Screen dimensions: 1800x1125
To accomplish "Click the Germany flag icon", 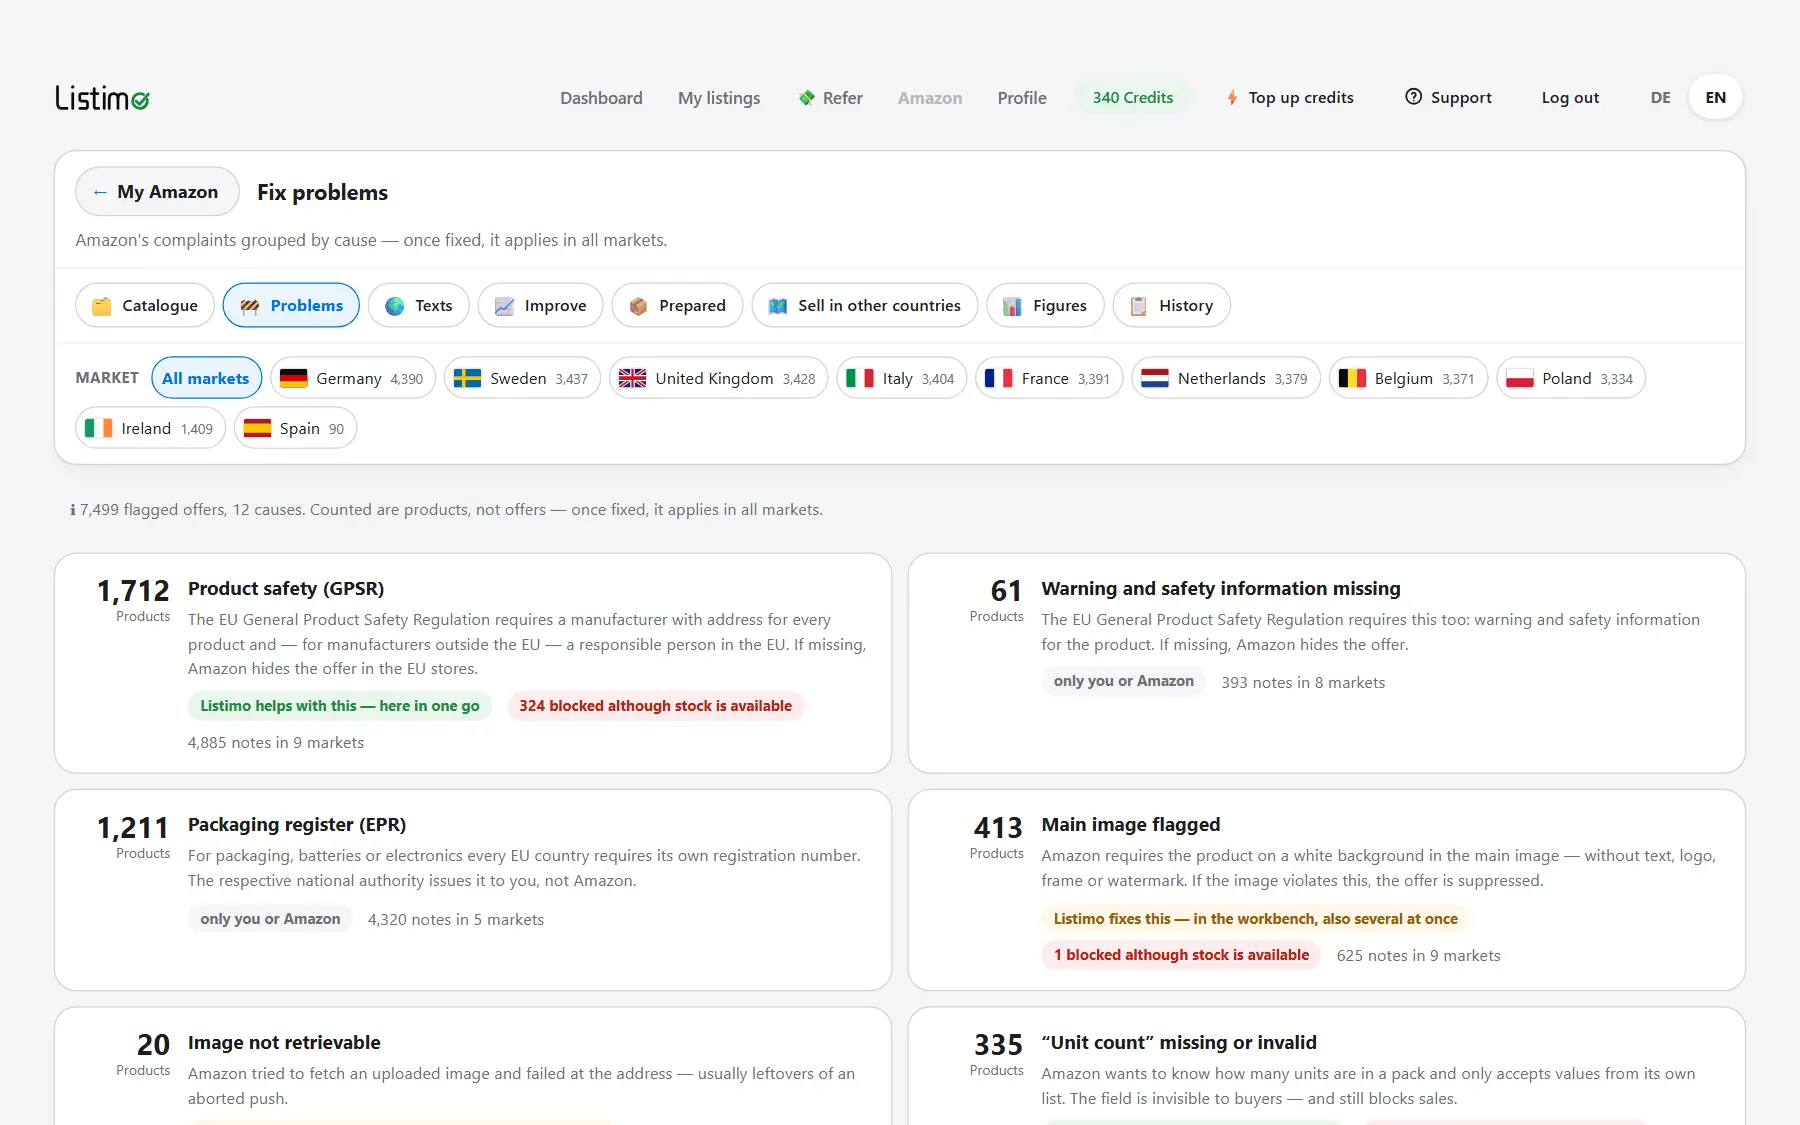I will coord(294,378).
